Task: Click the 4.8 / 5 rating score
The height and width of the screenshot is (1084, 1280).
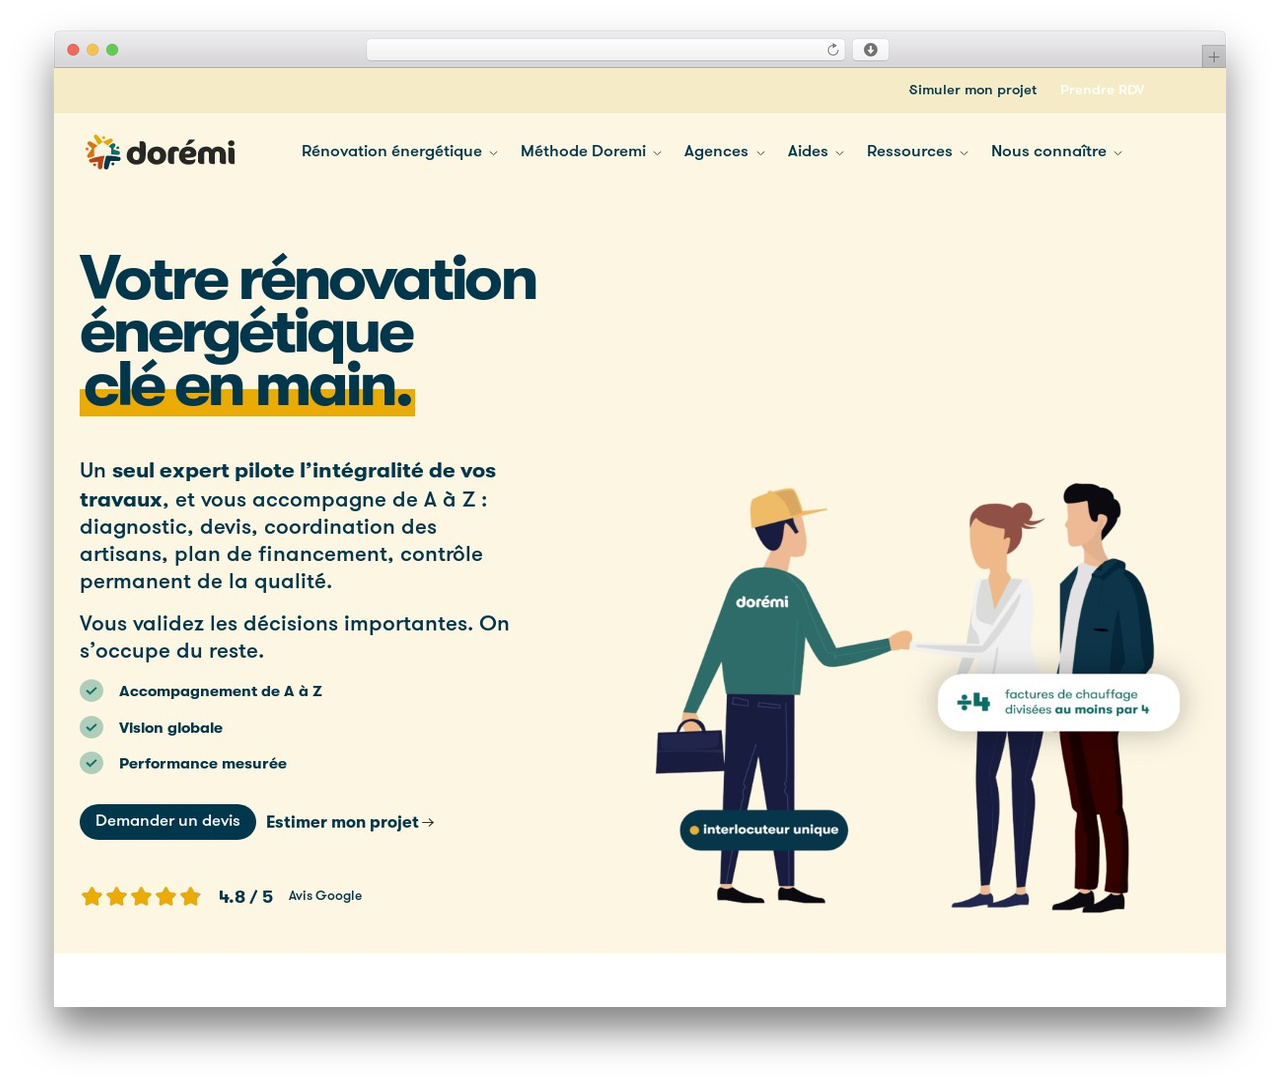Action: [x=246, y=897]
